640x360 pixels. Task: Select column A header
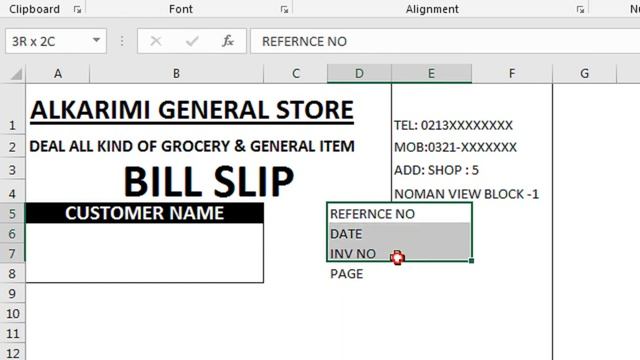tap(58, 73)
